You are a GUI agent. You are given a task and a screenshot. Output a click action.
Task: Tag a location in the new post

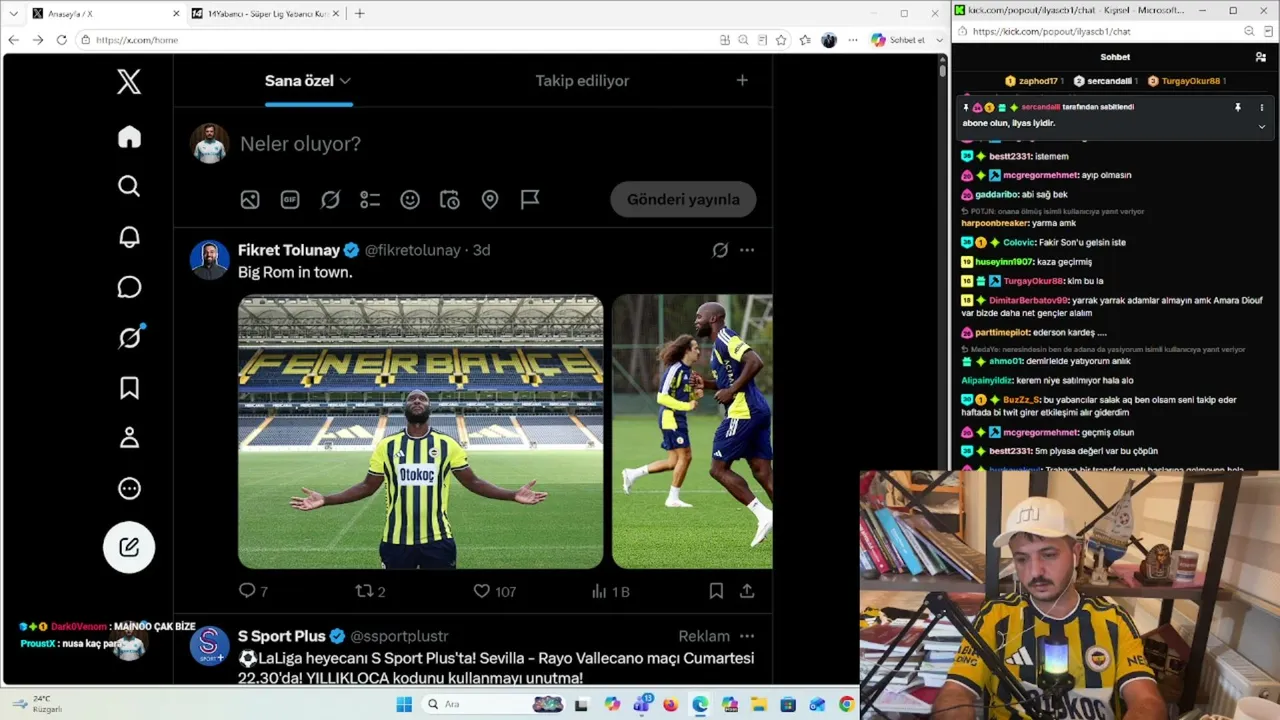(490, 200)
